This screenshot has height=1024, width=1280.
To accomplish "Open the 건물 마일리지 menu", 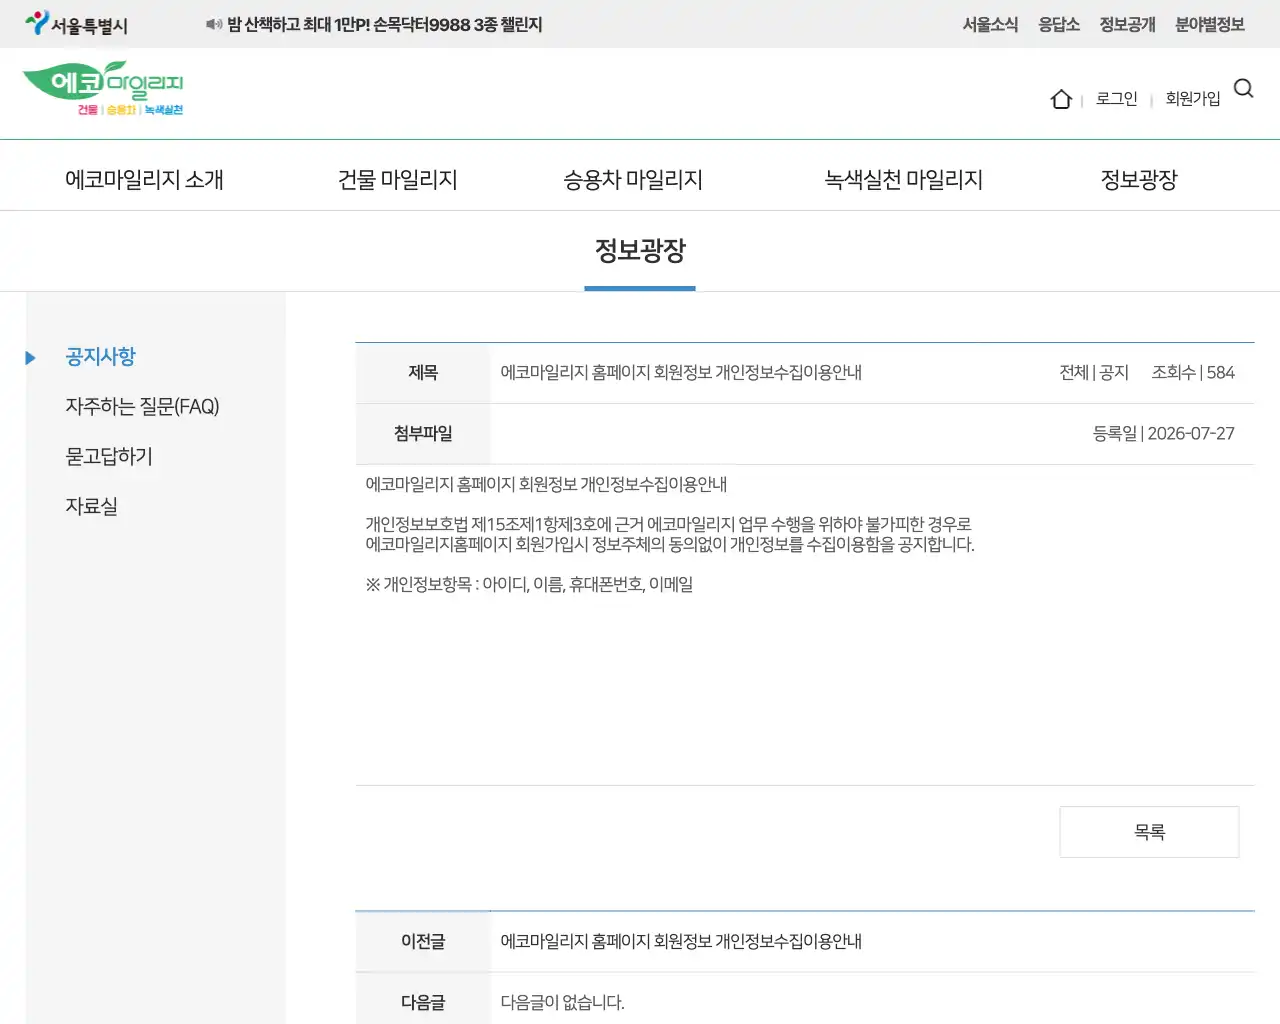I will click(x=397, y=179).
